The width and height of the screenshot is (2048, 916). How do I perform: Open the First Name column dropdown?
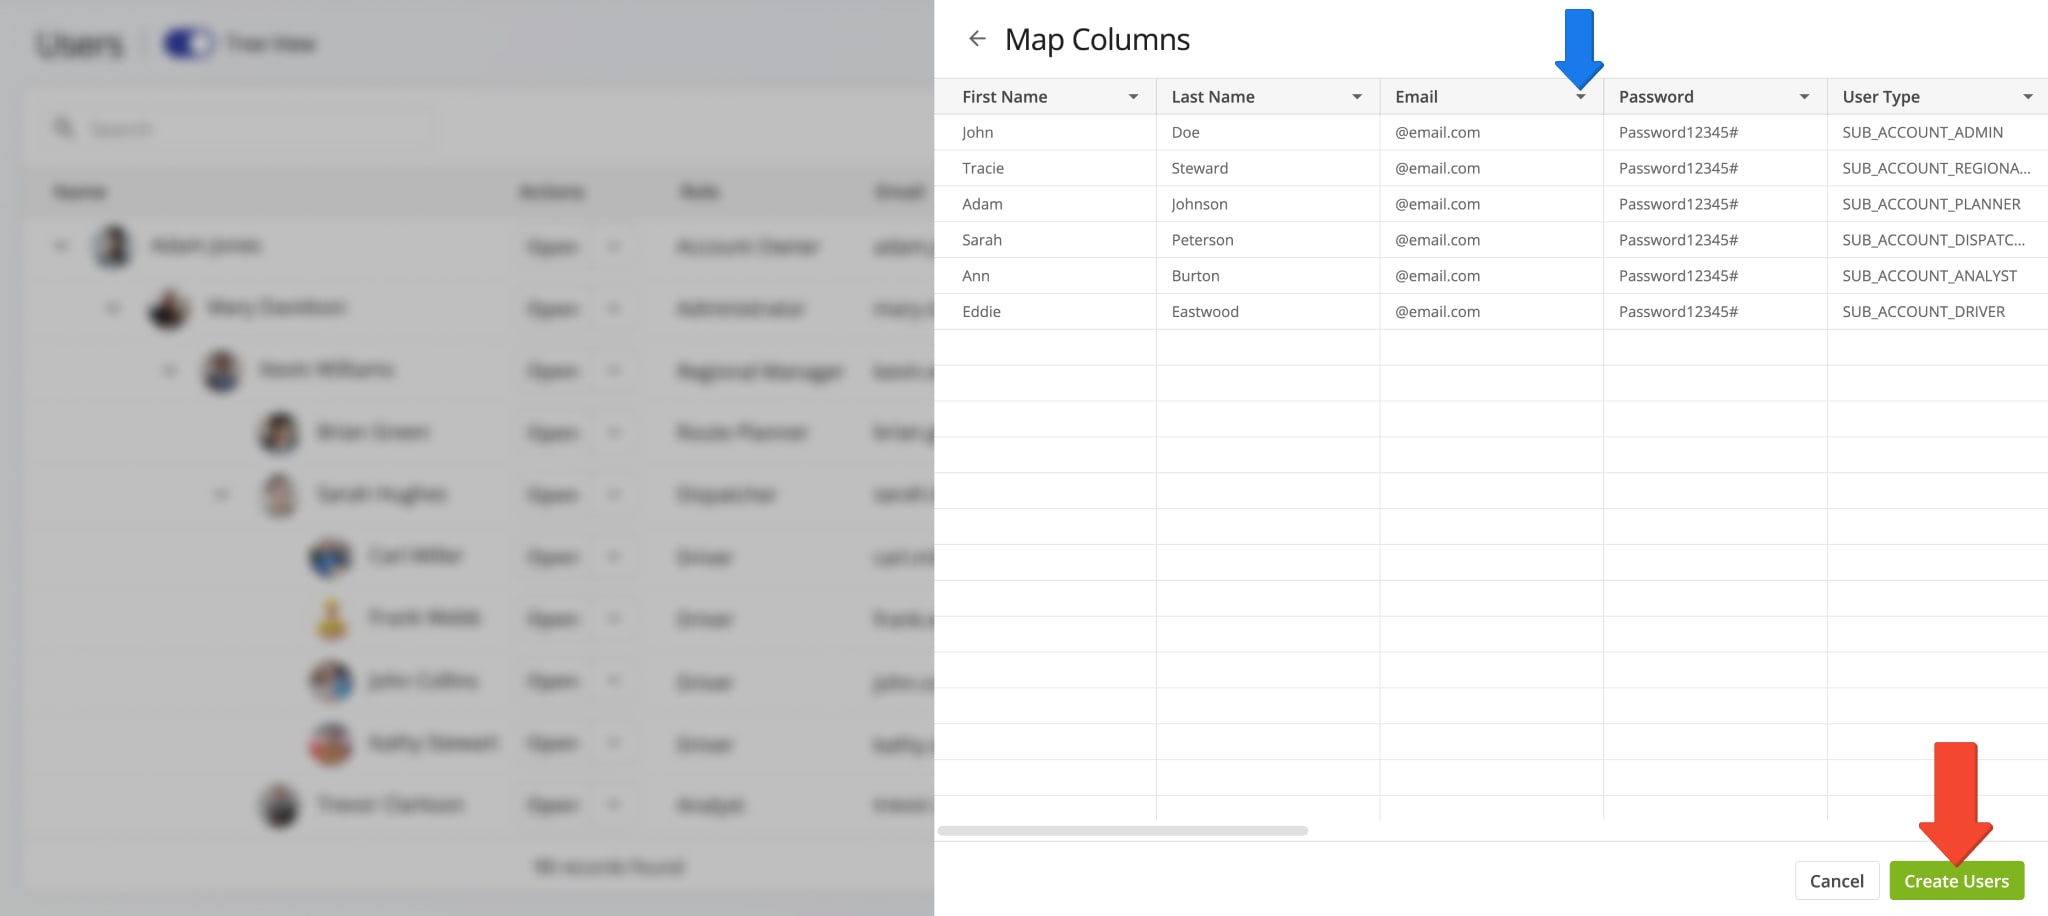[1133, 97]
